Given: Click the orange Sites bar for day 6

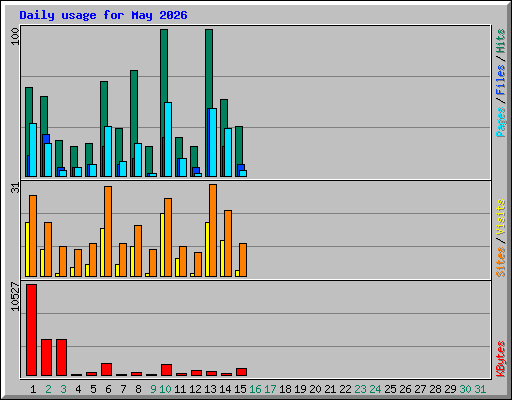Looking at the screenshot, I should pos(108,231).
